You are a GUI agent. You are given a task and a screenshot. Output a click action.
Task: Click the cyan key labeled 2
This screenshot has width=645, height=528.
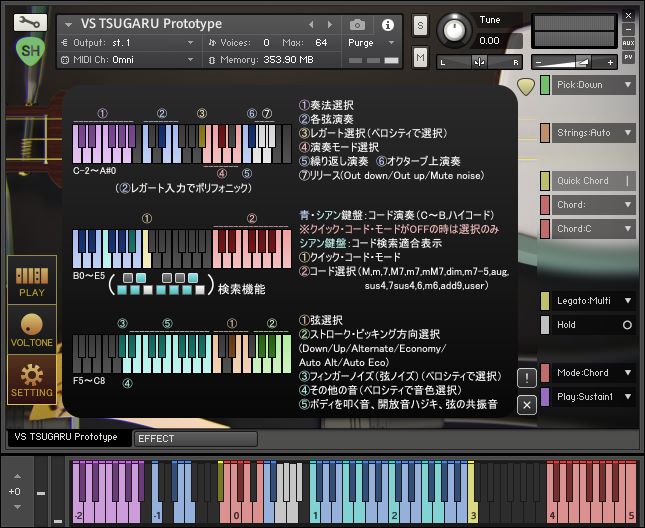click(x=394, y=513)
